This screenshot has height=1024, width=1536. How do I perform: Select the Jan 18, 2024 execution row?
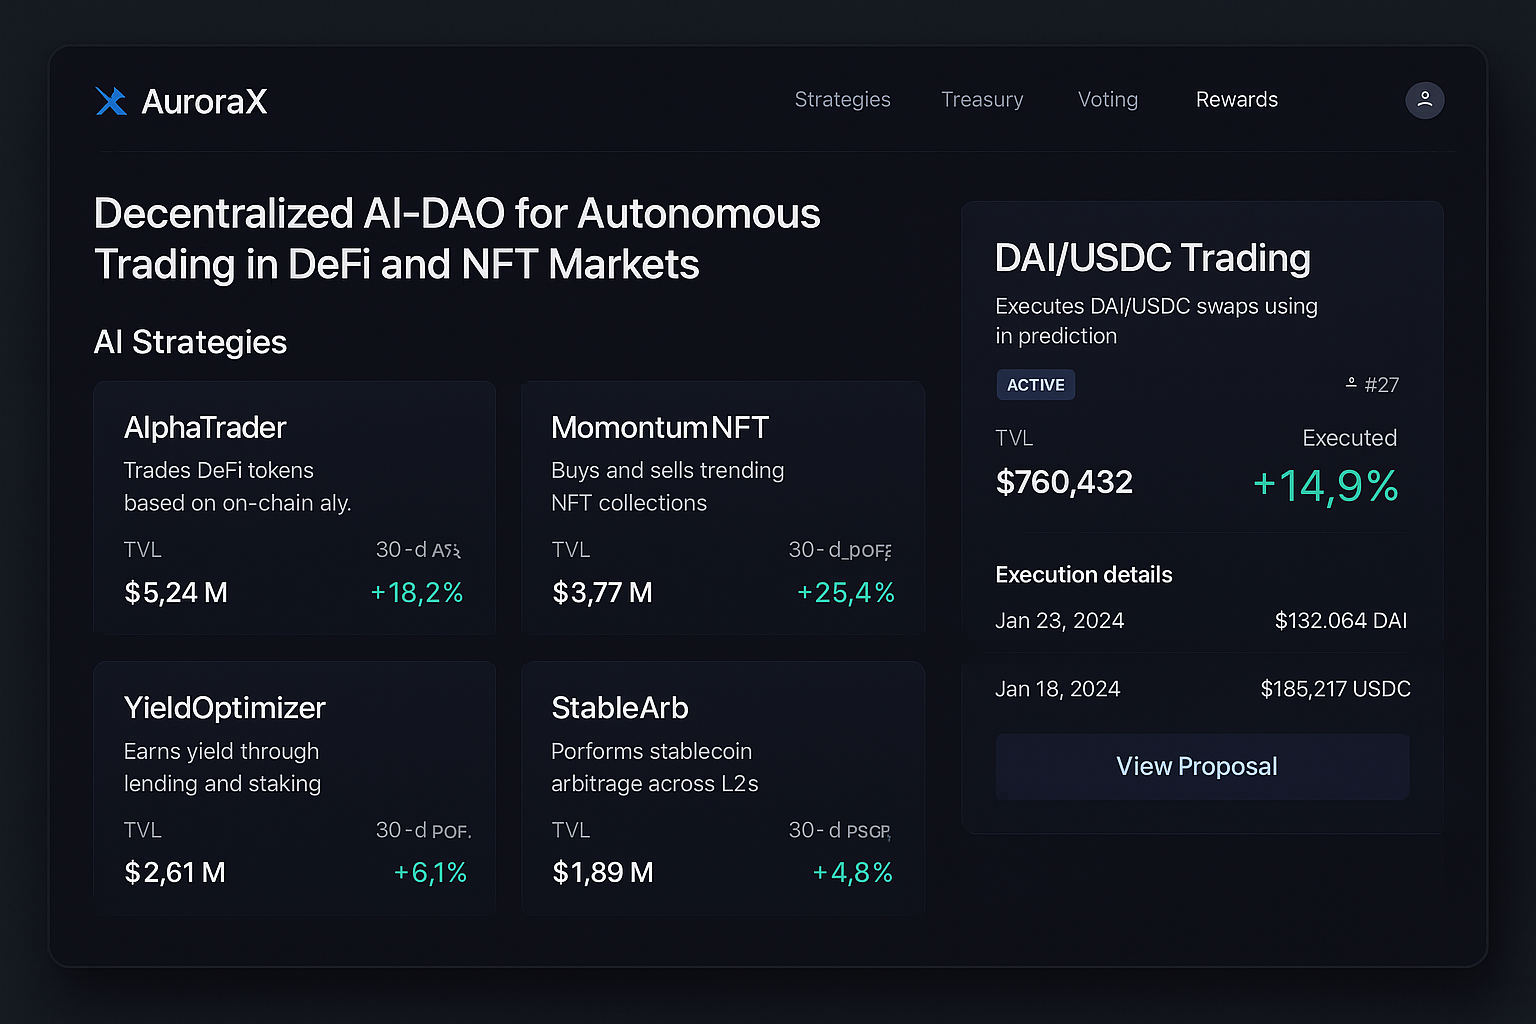(1202, 689)
